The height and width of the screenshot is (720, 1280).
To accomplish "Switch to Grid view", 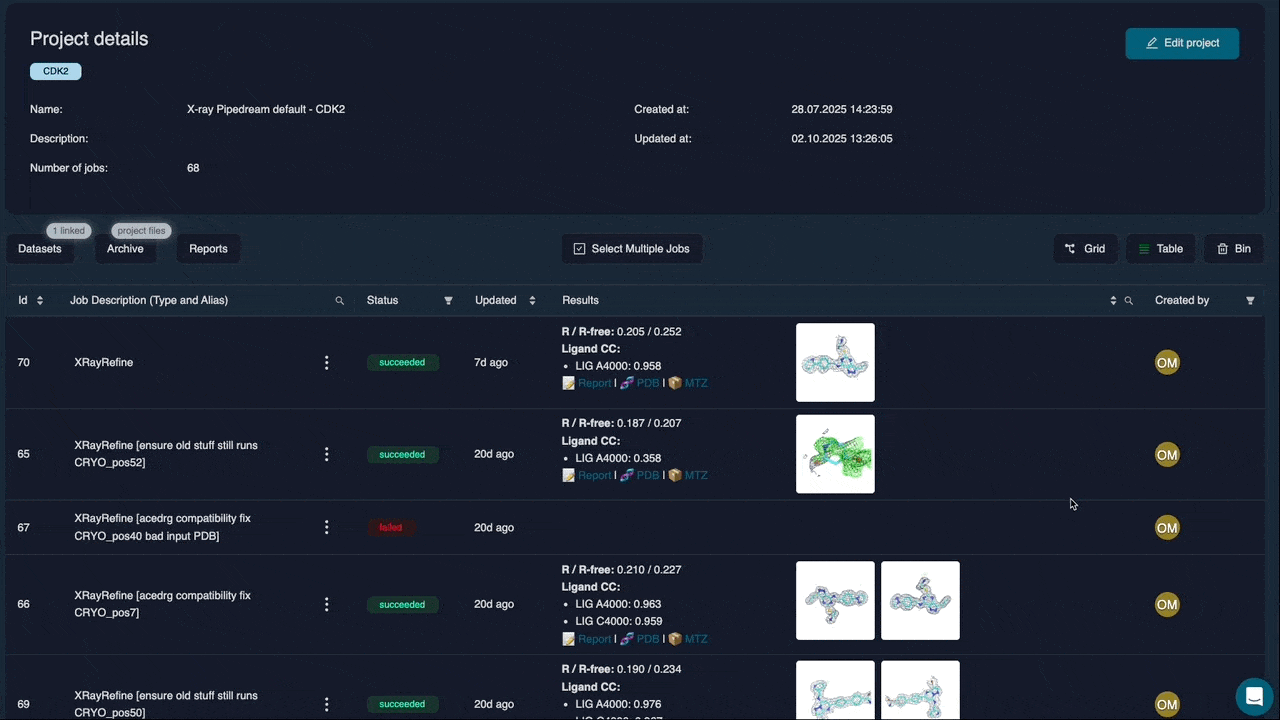I will point(1084,249).
